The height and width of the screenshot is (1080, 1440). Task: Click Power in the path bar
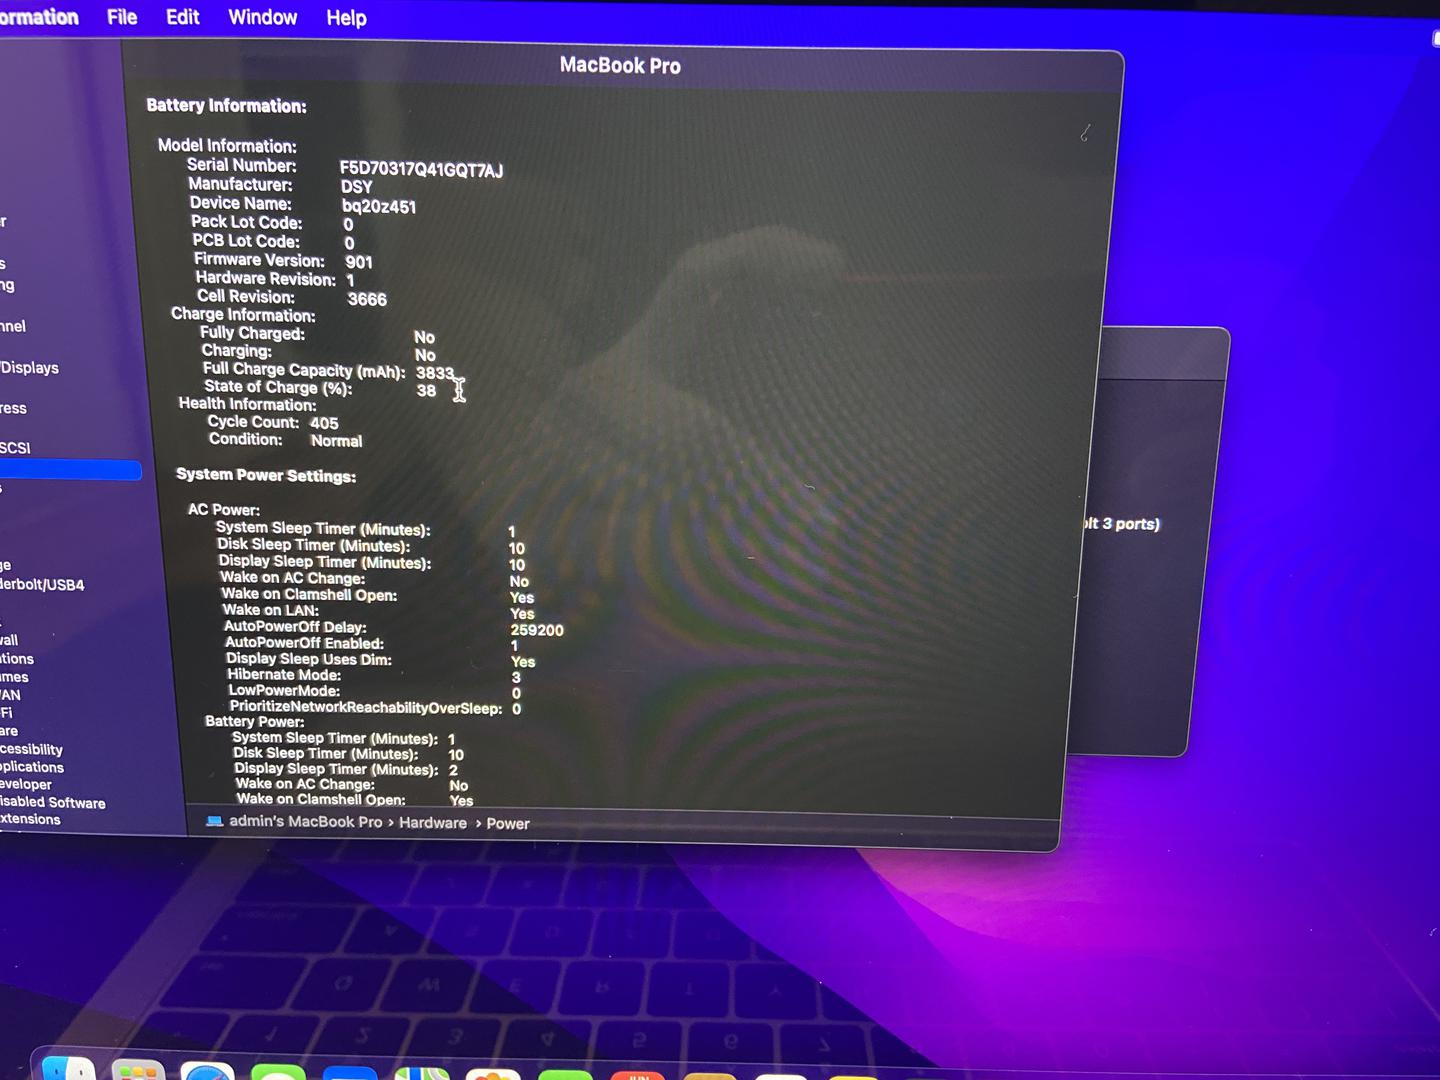[508, 823]
